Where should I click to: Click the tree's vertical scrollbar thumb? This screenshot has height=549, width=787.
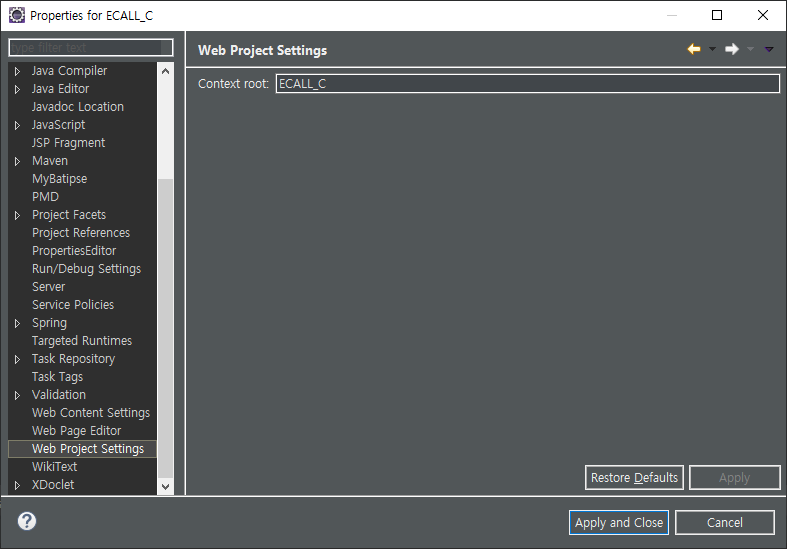(x=165, y=328)
